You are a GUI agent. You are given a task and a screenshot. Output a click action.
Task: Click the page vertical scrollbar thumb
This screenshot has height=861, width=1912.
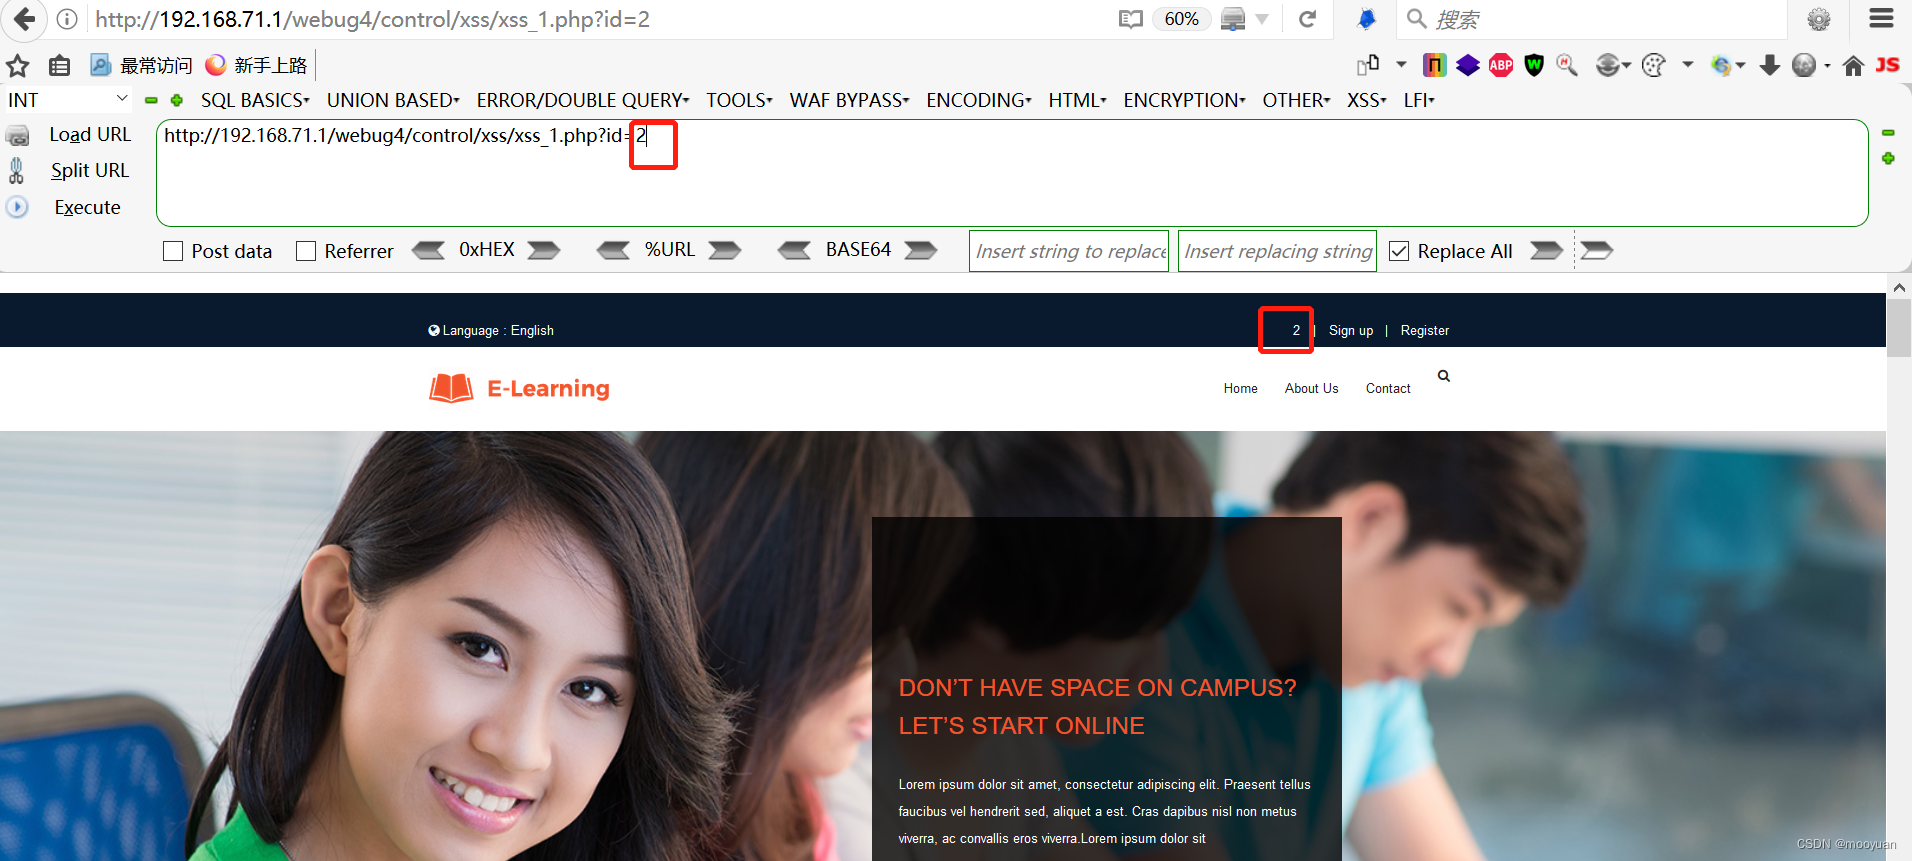pos(1899,327)
